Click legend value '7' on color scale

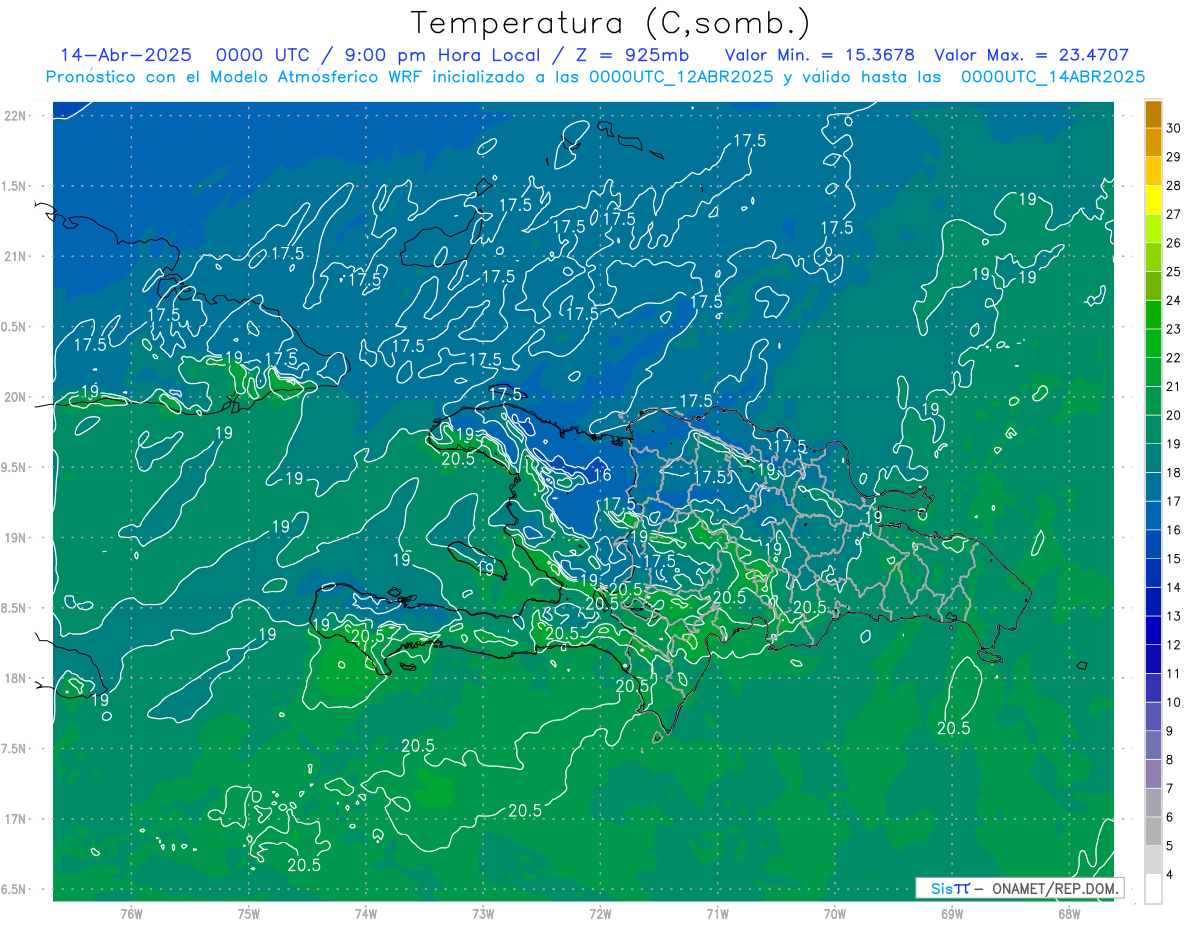(x=1171, y=789)
